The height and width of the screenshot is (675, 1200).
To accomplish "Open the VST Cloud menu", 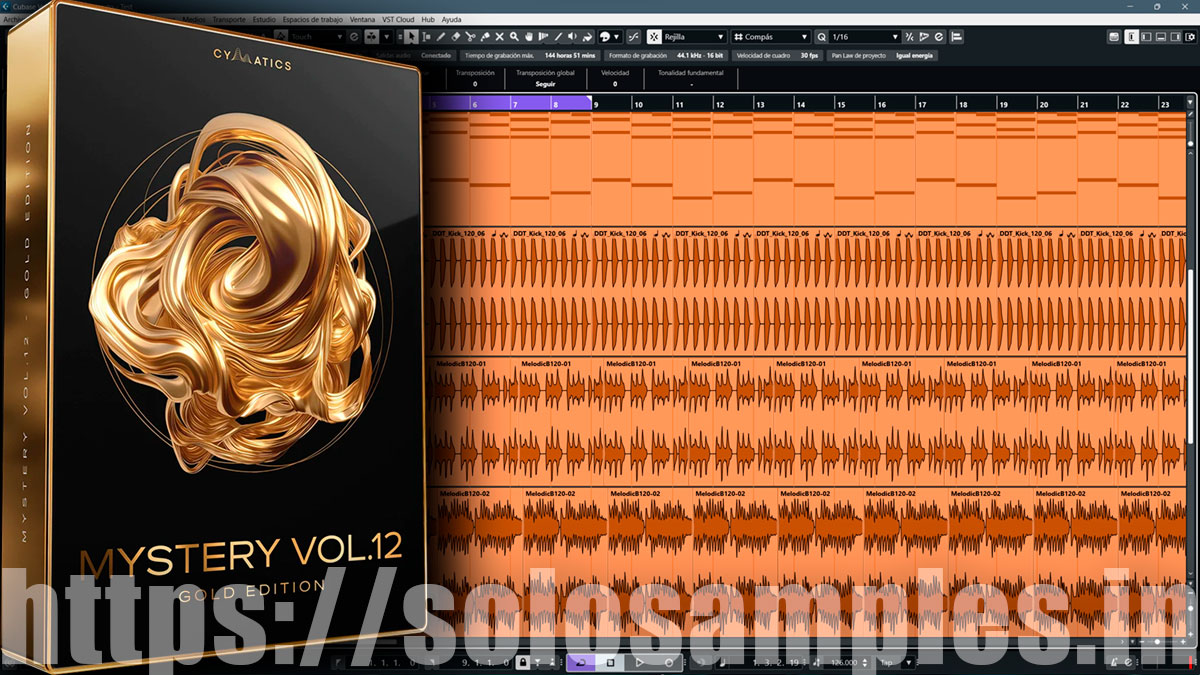I will click(x=399, y=19).
